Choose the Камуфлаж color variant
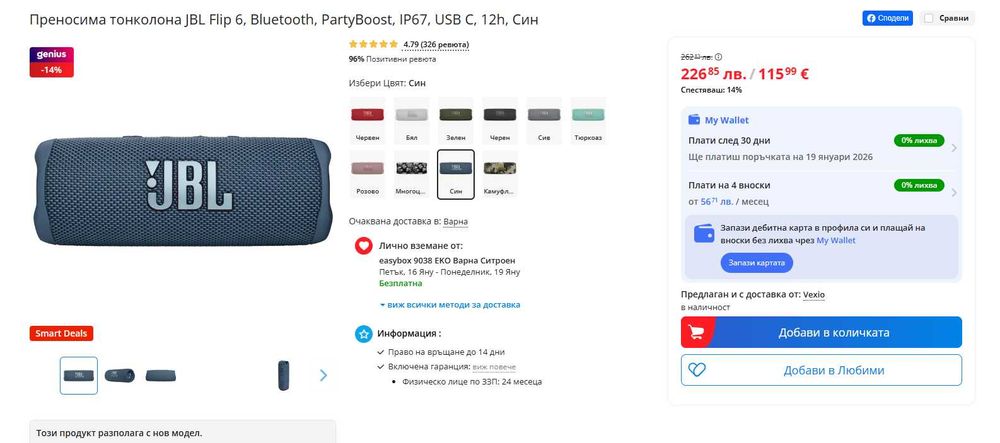The height and width of the screenshot is (443, 1000). 500,174
